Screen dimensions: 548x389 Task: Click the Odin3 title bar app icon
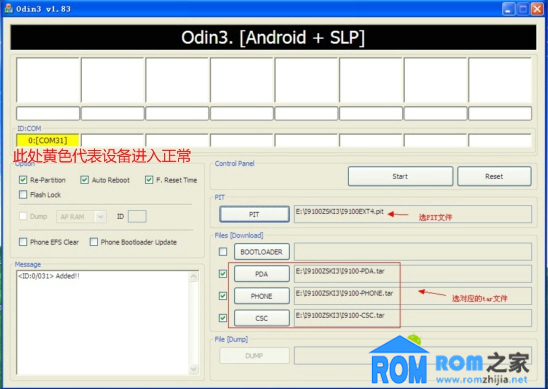8,8
